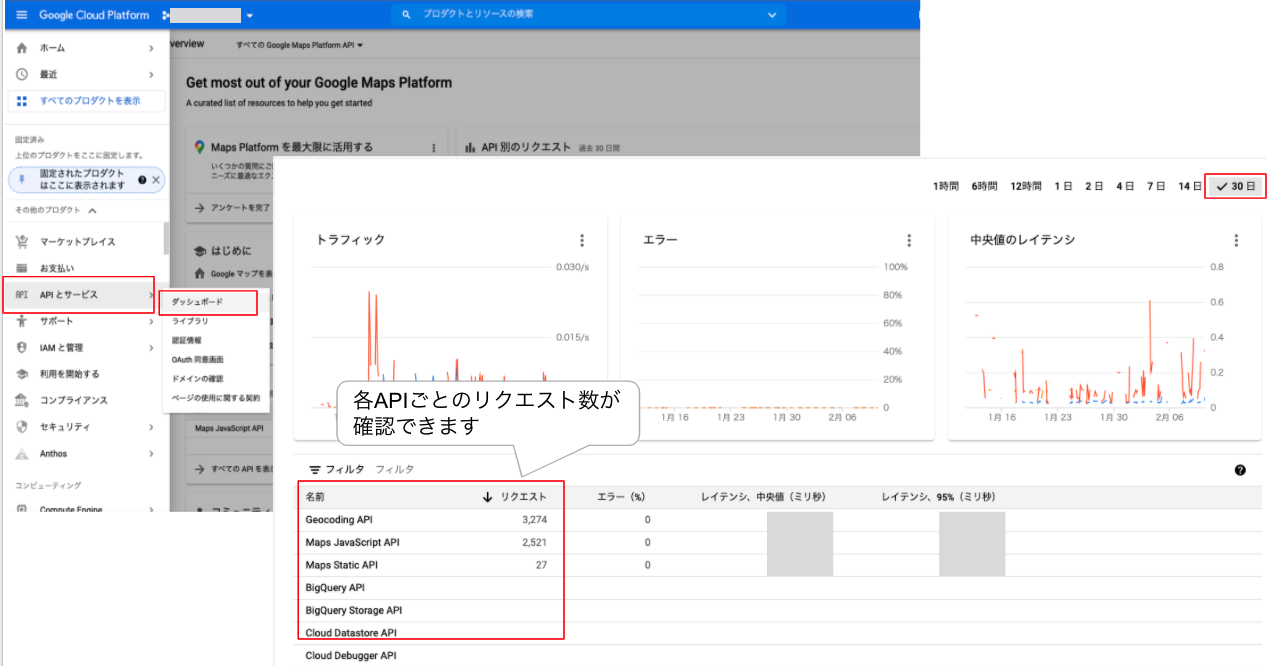Click the サポート person icon
The width and height of the screenshot is (1272, 666).
coord(22,321)
